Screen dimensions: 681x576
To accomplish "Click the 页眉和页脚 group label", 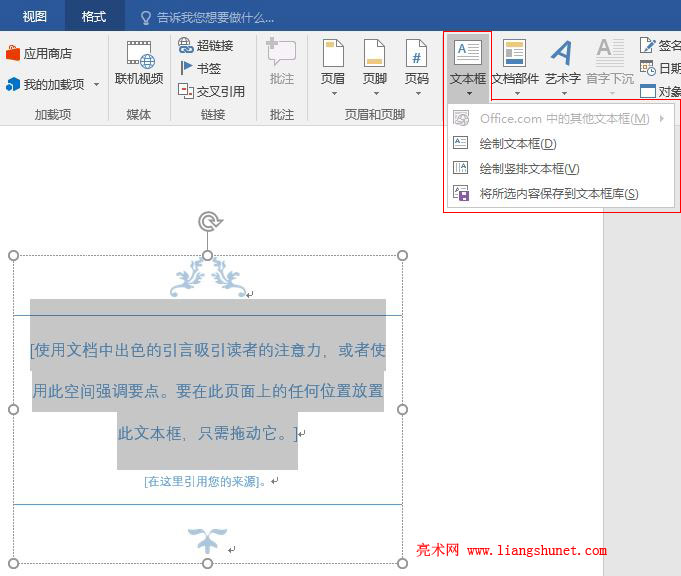I will tap(375, 115).
